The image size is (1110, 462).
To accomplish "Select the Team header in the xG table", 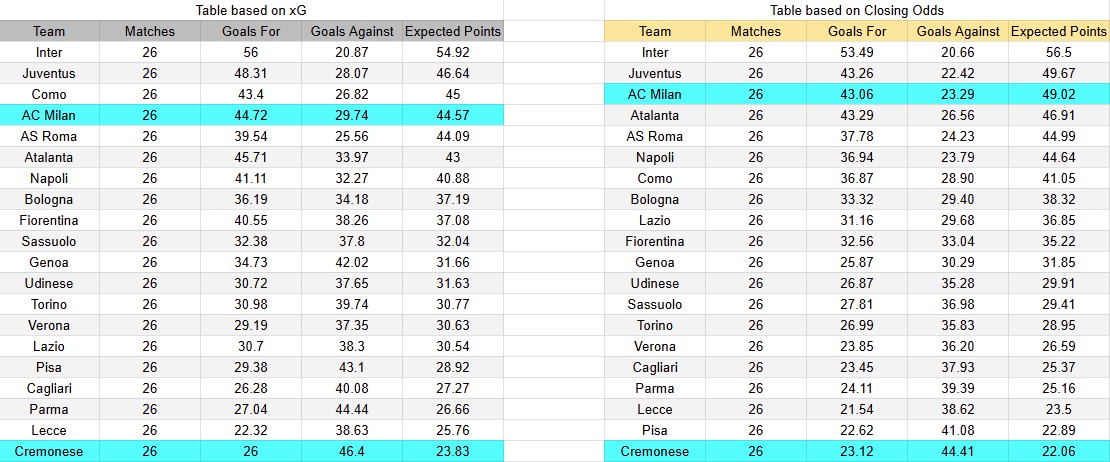I will click(49, 31).
